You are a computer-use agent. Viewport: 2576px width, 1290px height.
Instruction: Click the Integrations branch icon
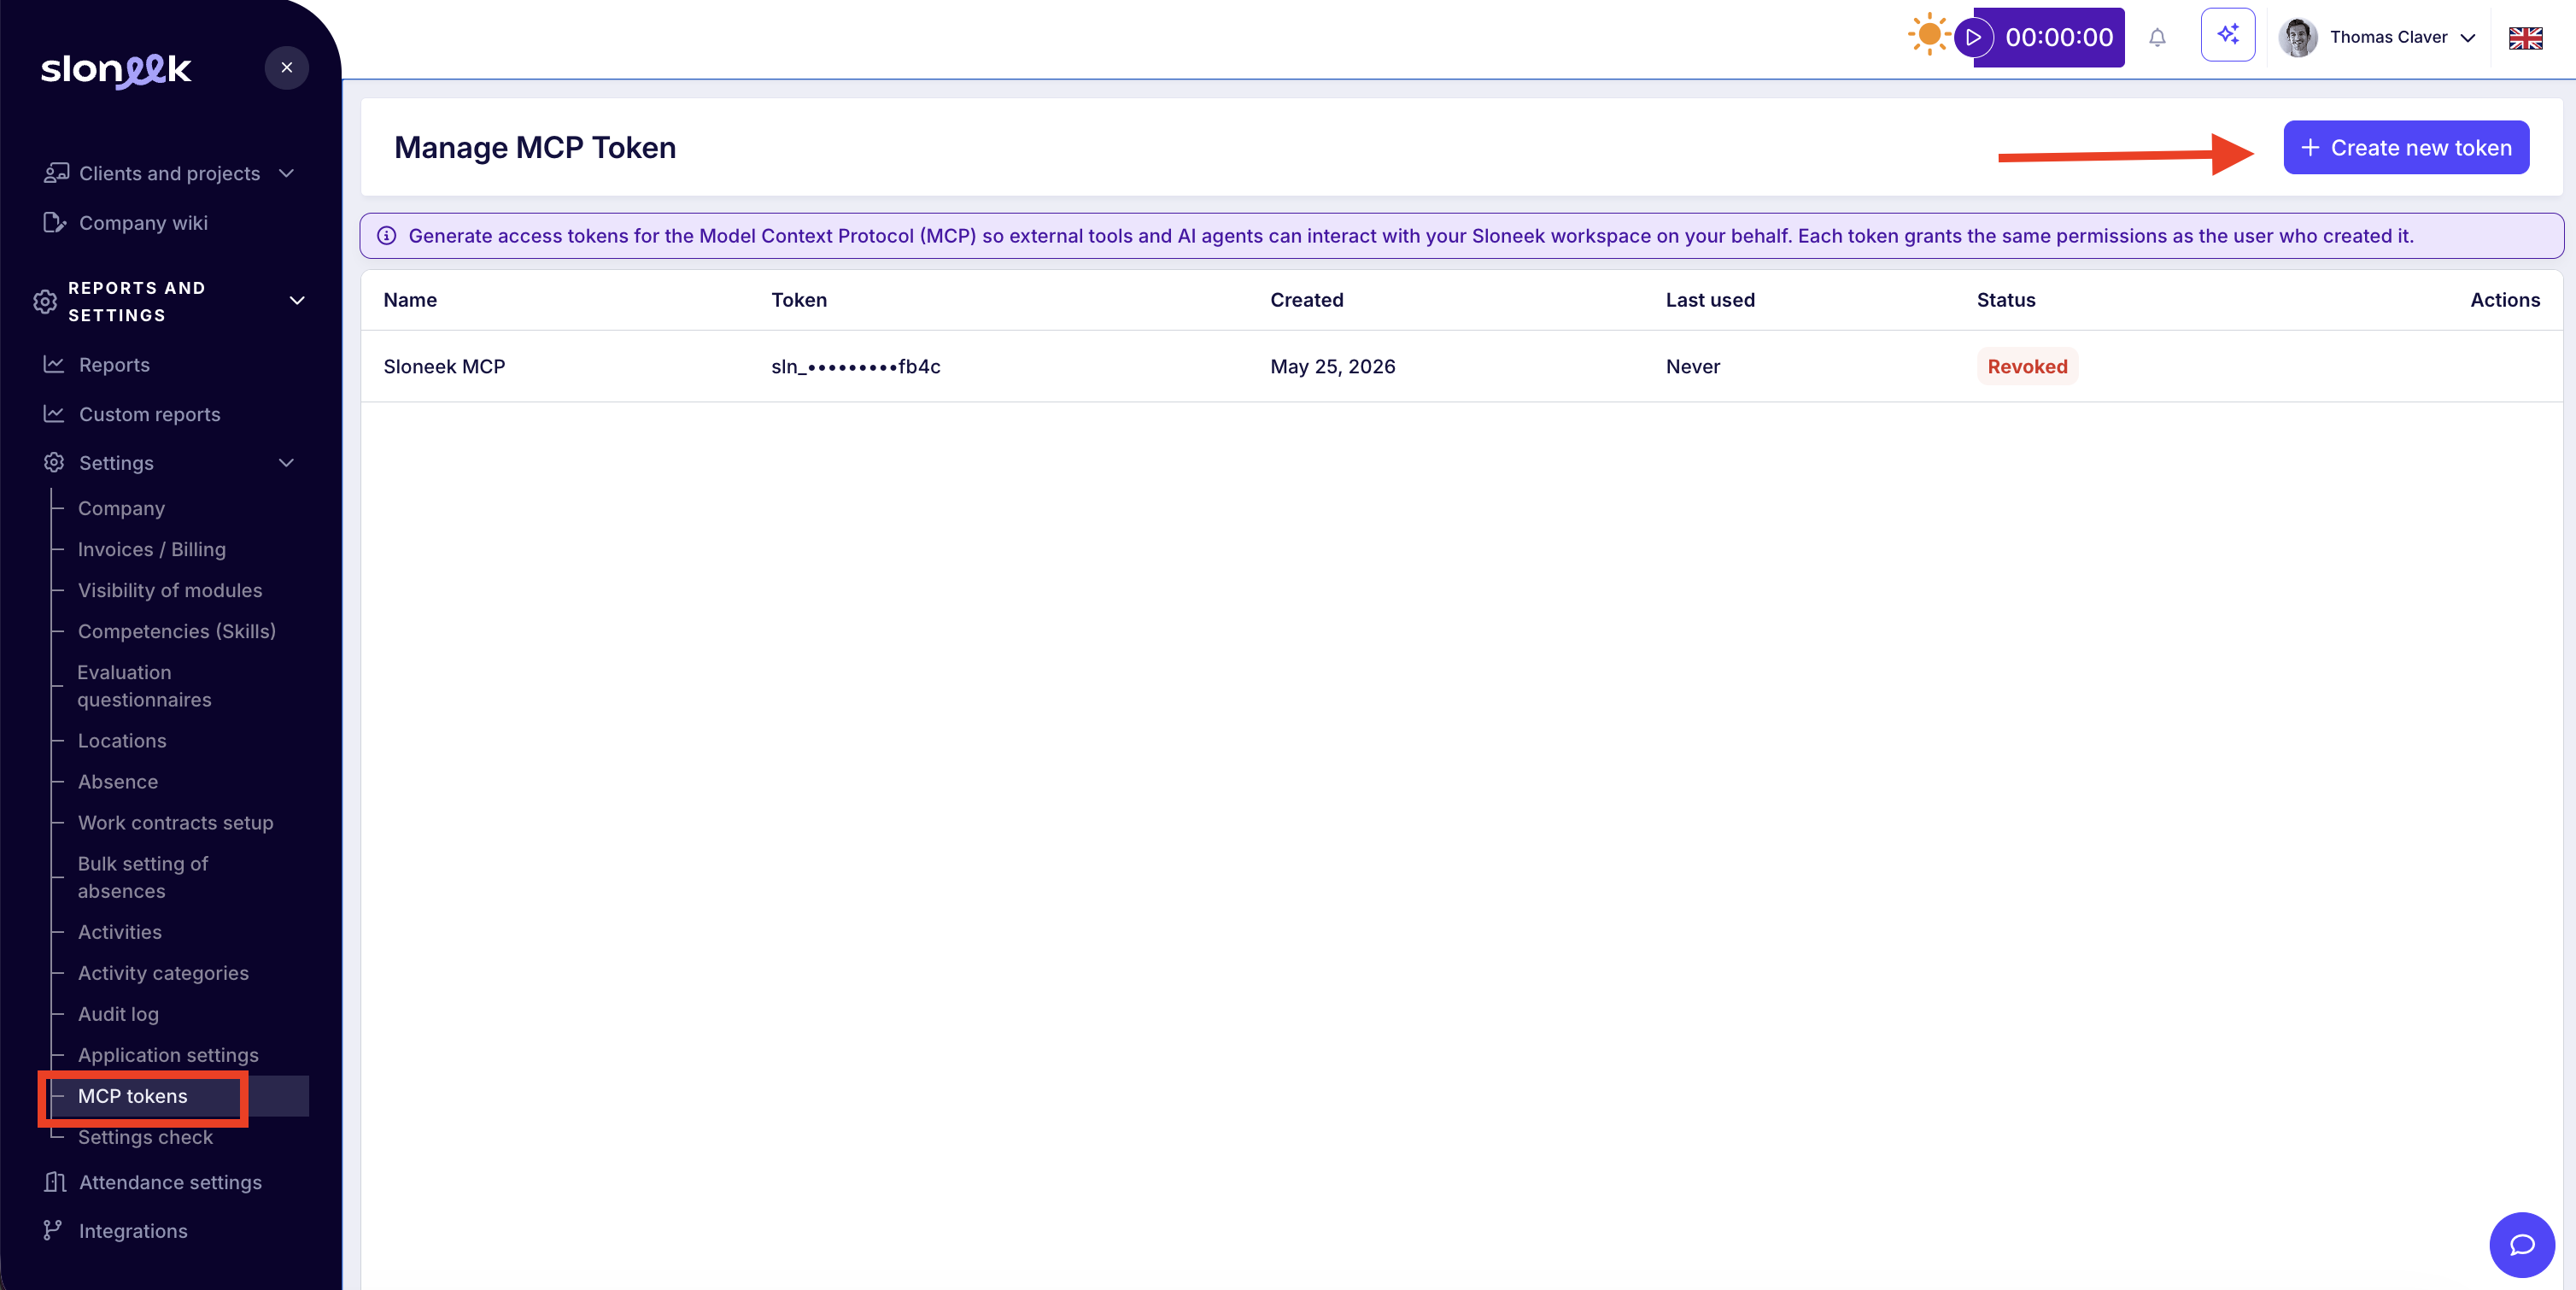52,1230
